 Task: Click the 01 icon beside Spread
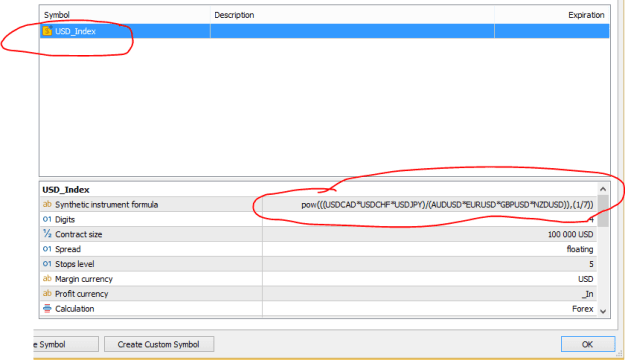point(47,249)
